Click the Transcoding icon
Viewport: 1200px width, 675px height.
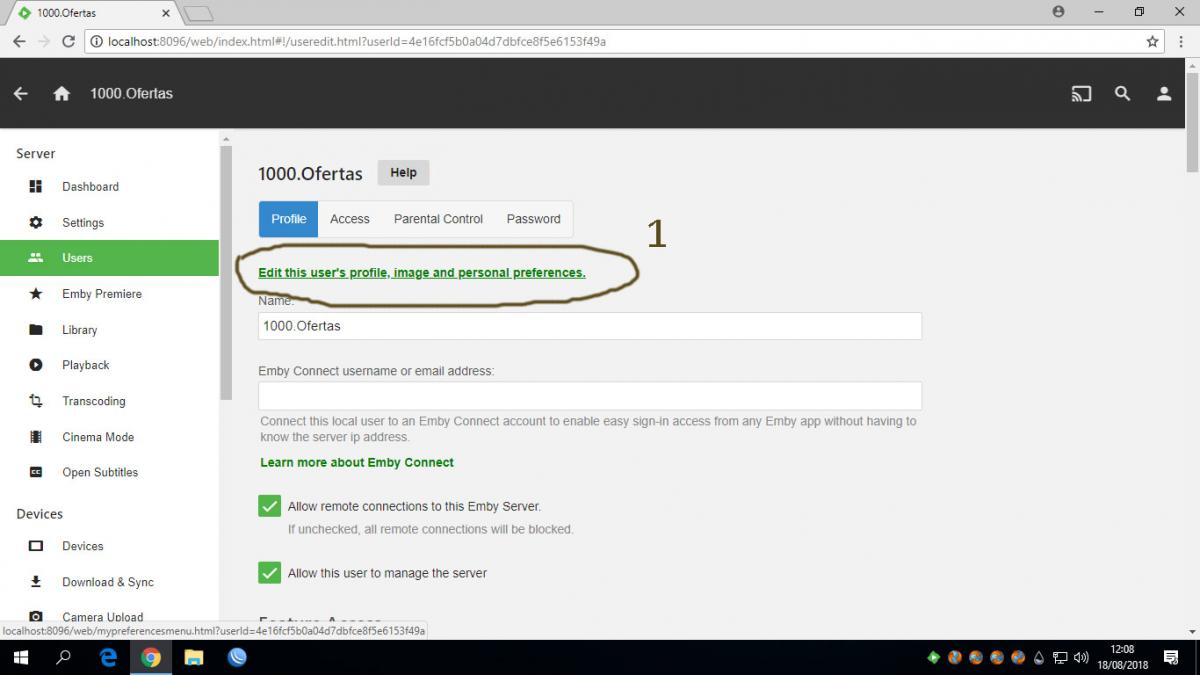tap(36, 401)
